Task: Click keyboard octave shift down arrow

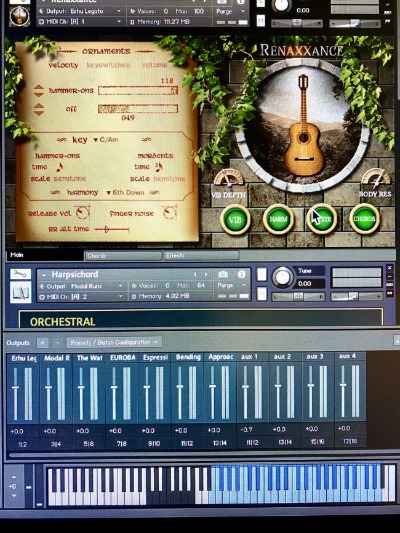Action: click(14, 496)
